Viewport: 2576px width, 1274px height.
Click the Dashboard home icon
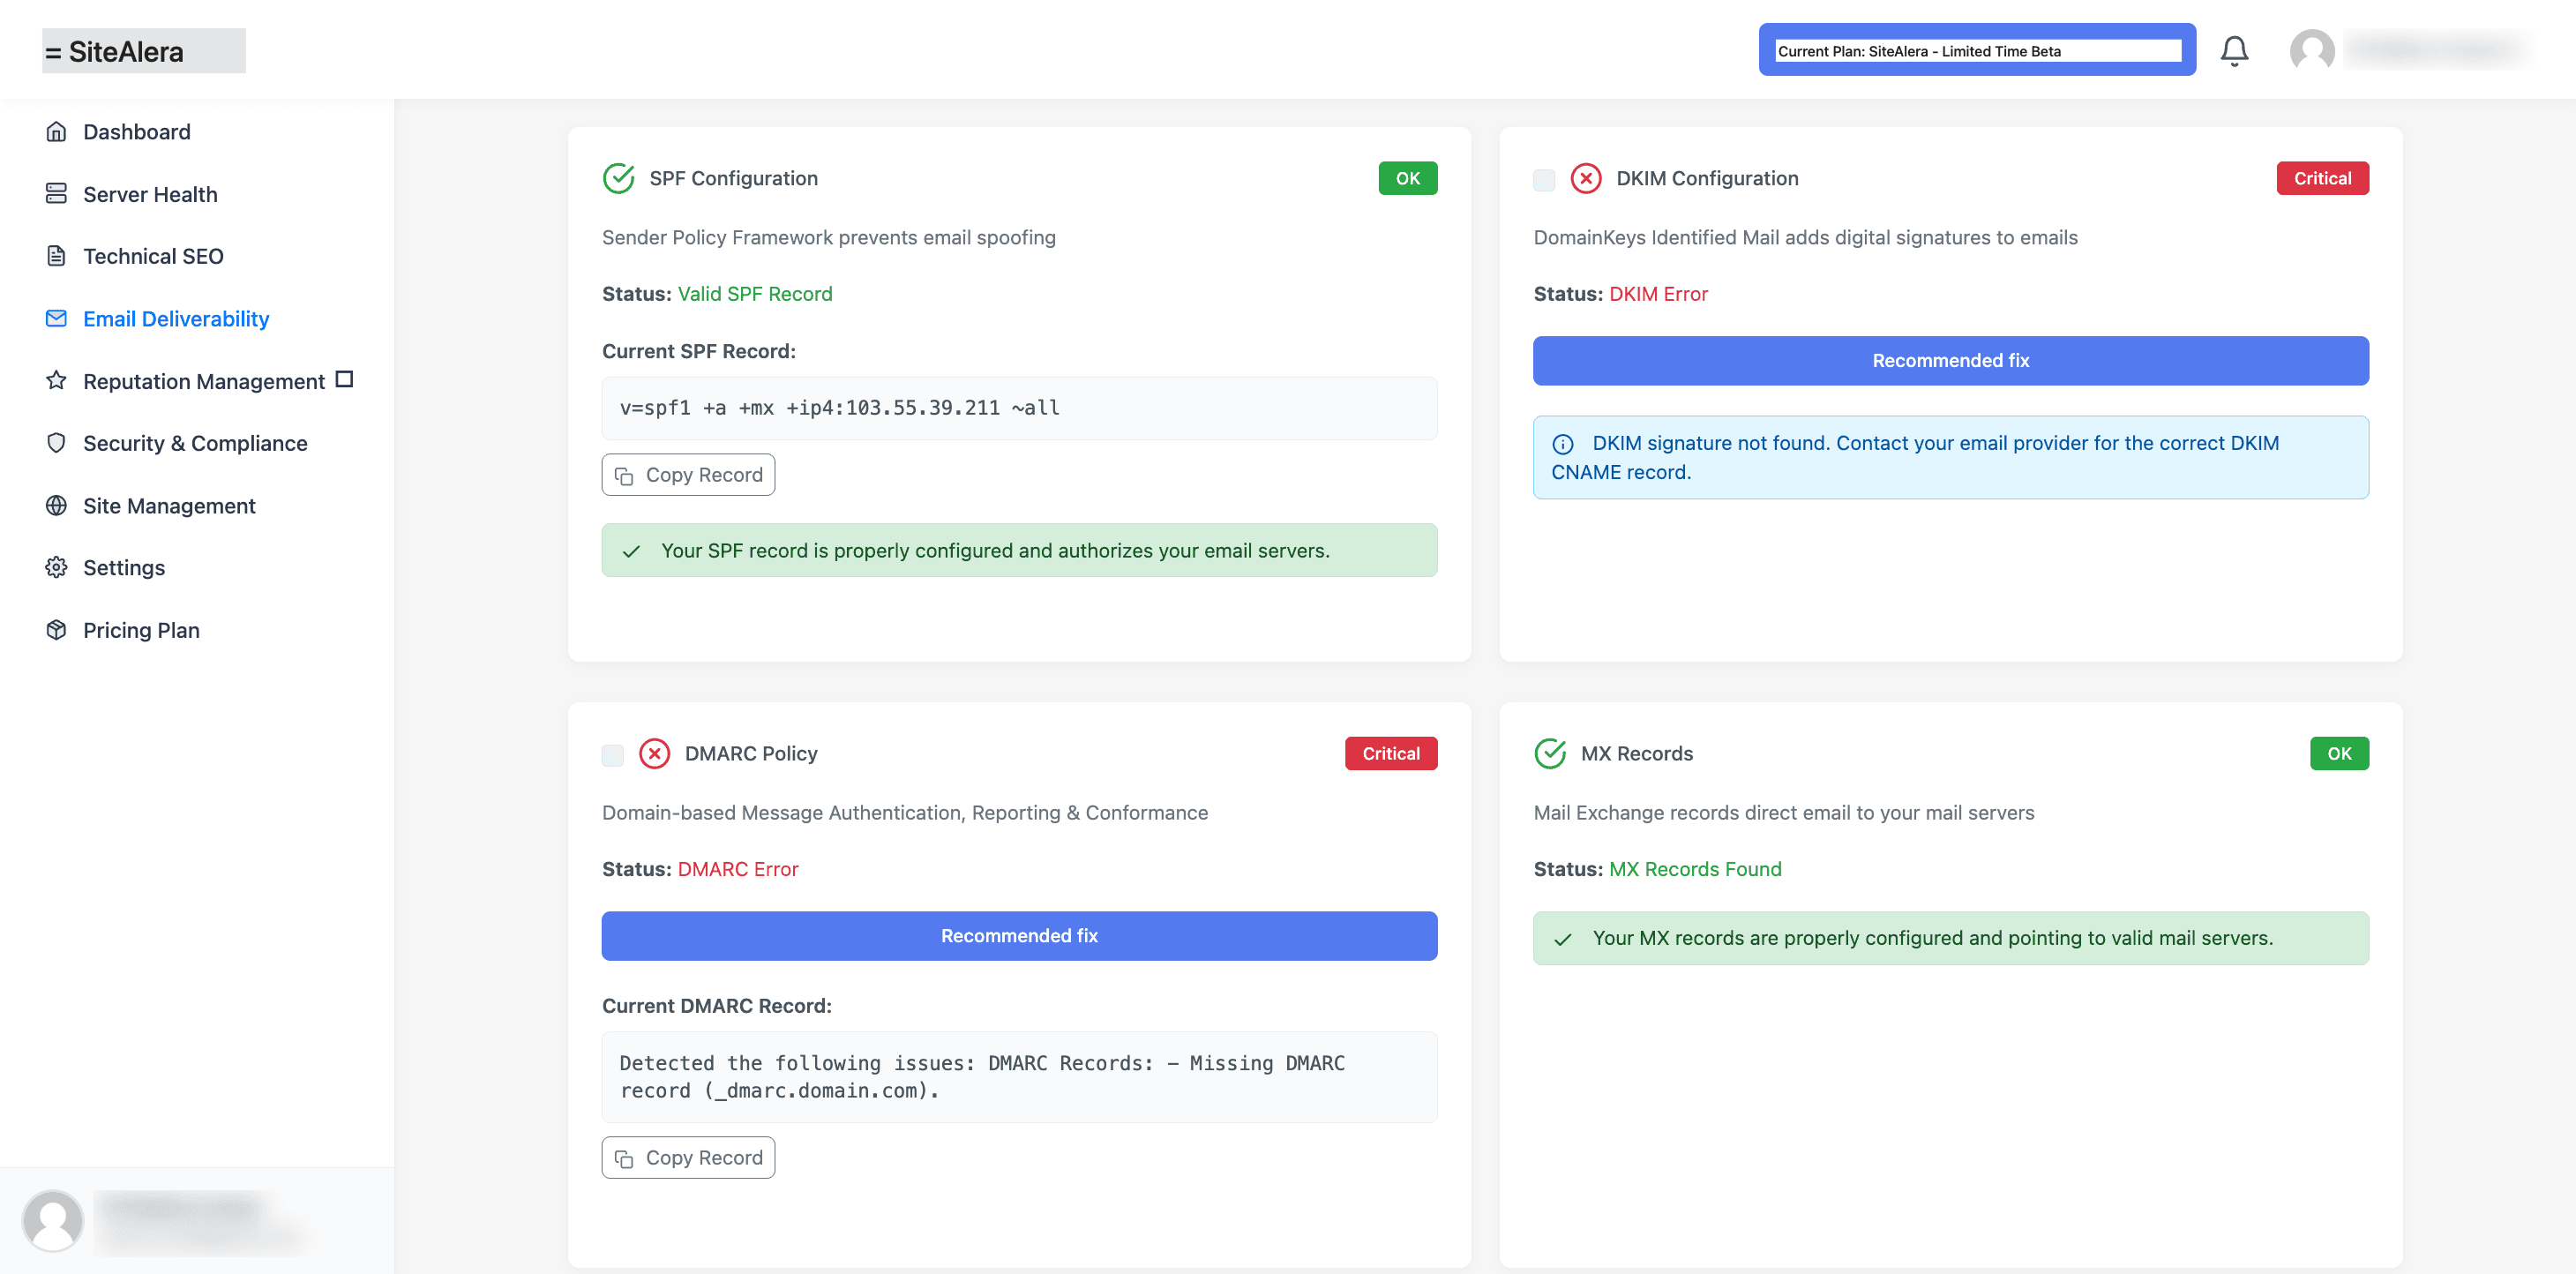pos(56,132)
